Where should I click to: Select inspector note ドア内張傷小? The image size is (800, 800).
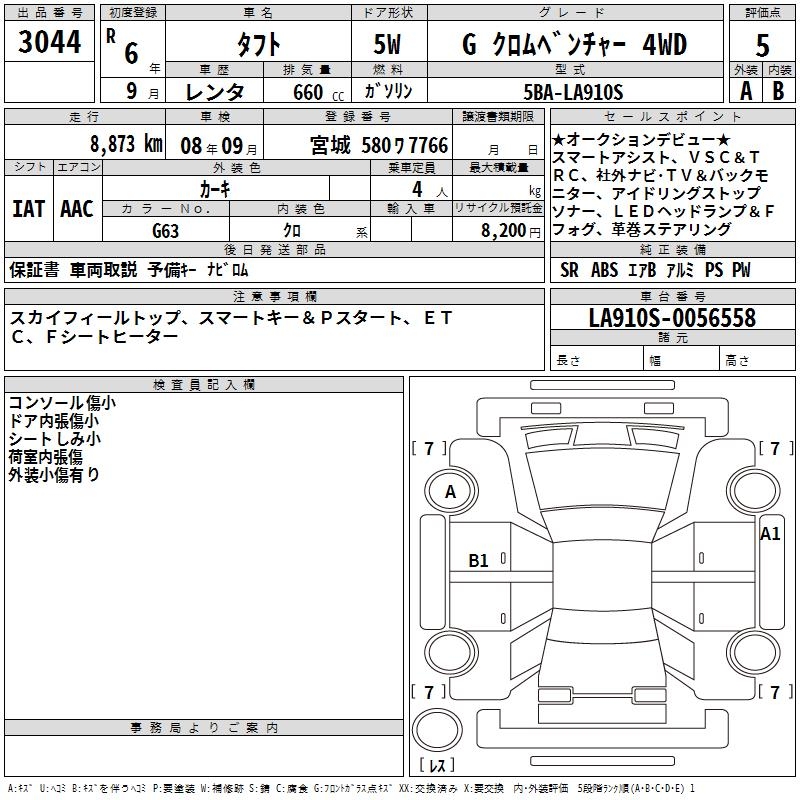(54, 421)
